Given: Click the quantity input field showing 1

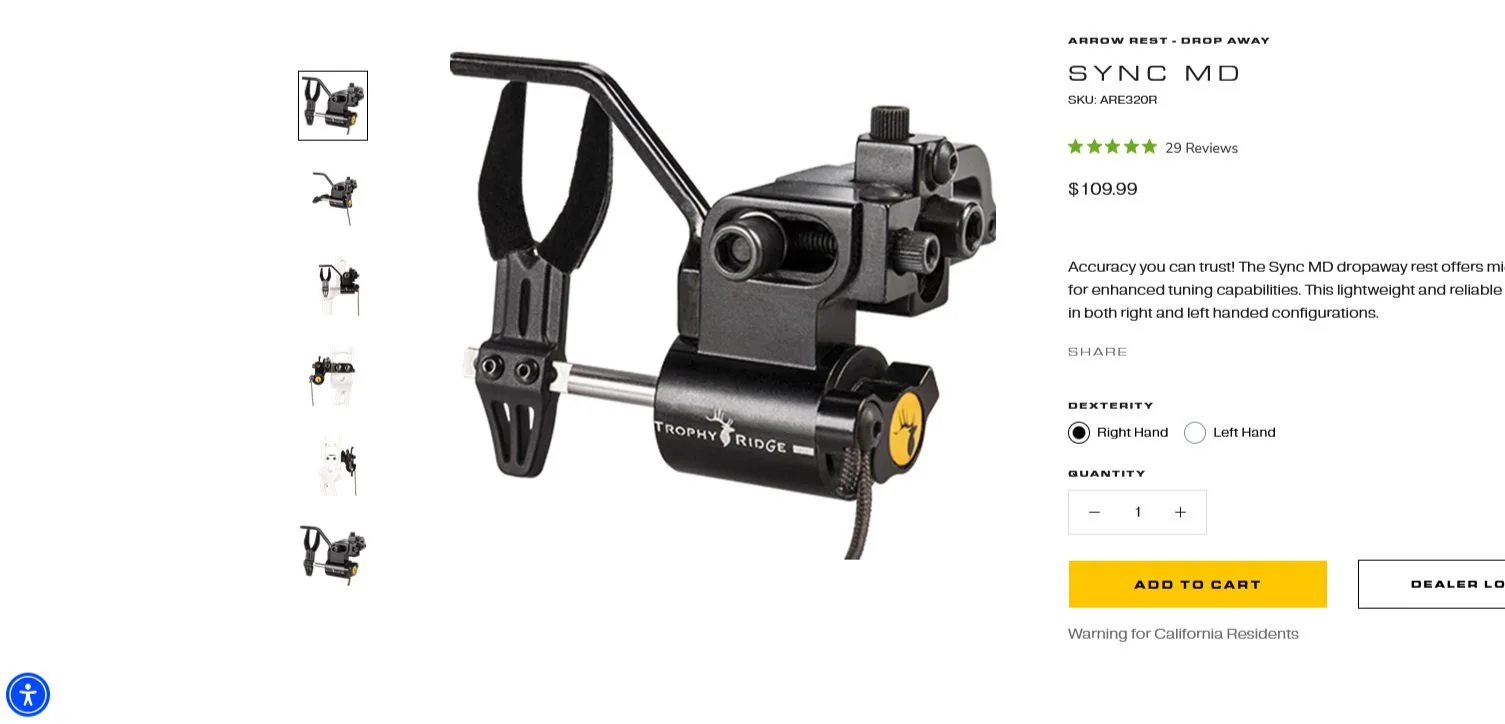Looking at the screenshot, I should click(x=1137, y=512).
